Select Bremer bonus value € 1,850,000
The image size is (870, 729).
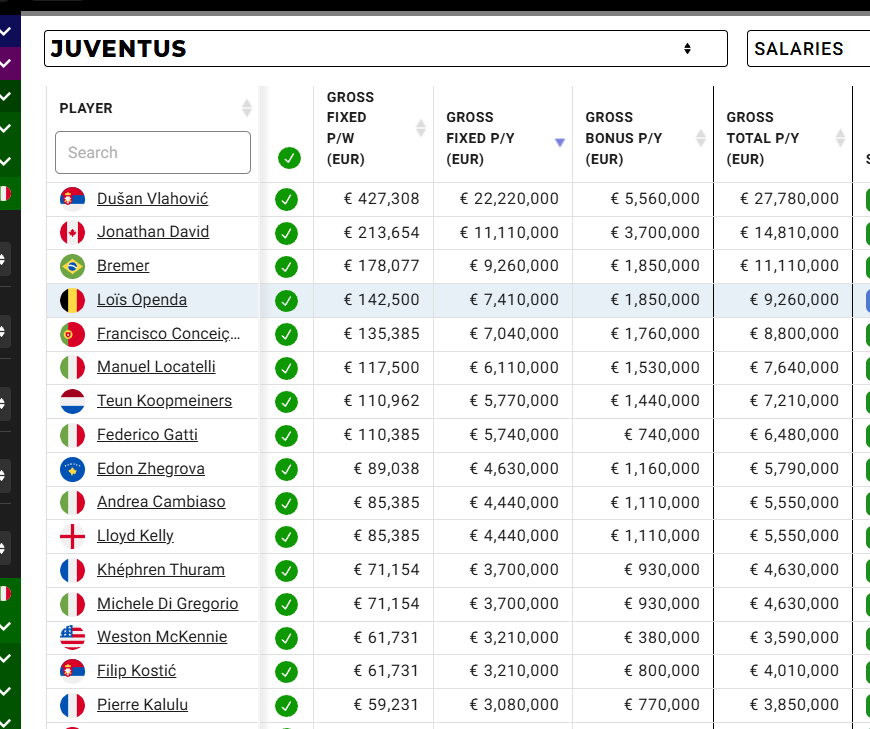tap(655, 266)
